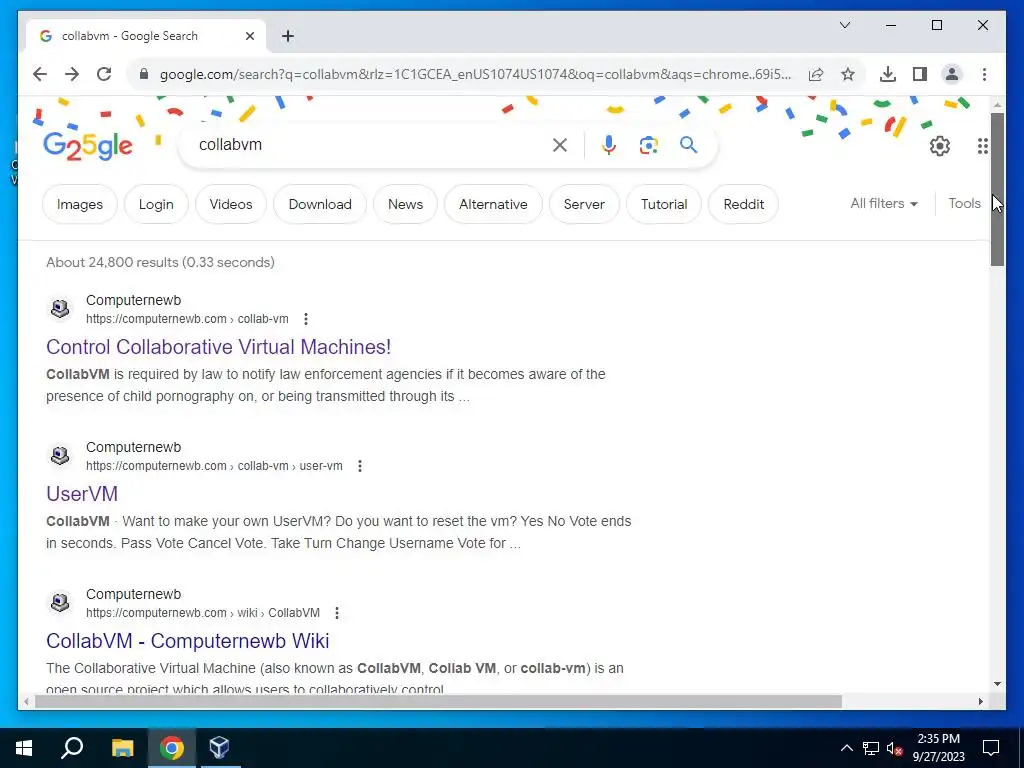Open the Chrome three-dot menu
Viewport: 1024px width, 768px height.
point(984,74)
